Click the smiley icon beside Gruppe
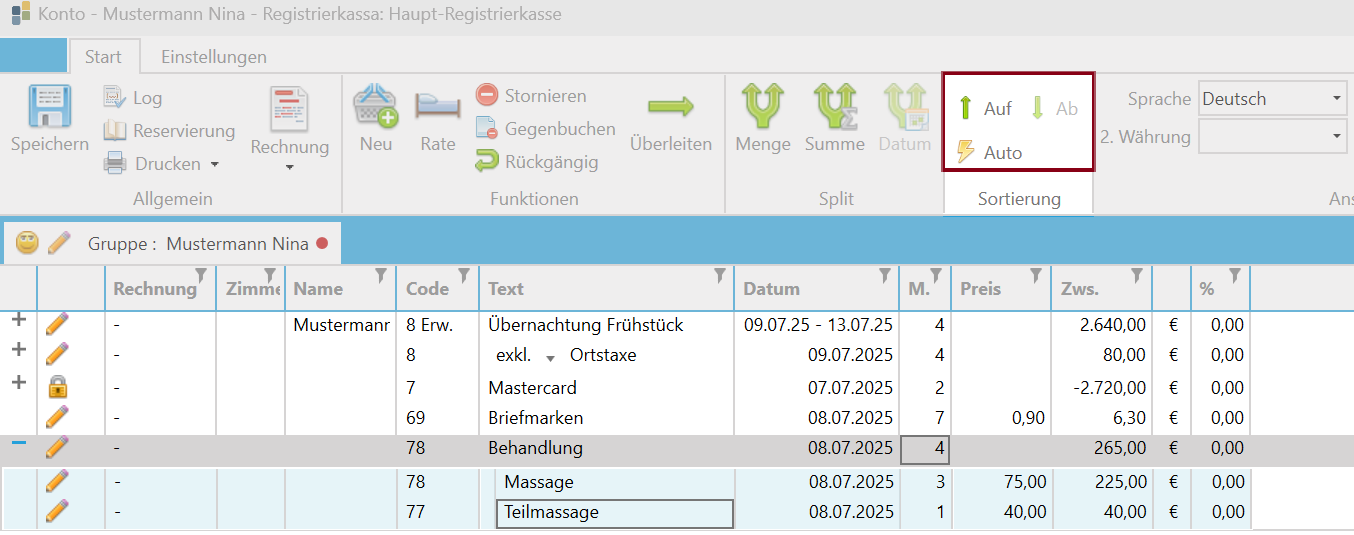Screen dimensions: 1354x535 pos(27,242)
